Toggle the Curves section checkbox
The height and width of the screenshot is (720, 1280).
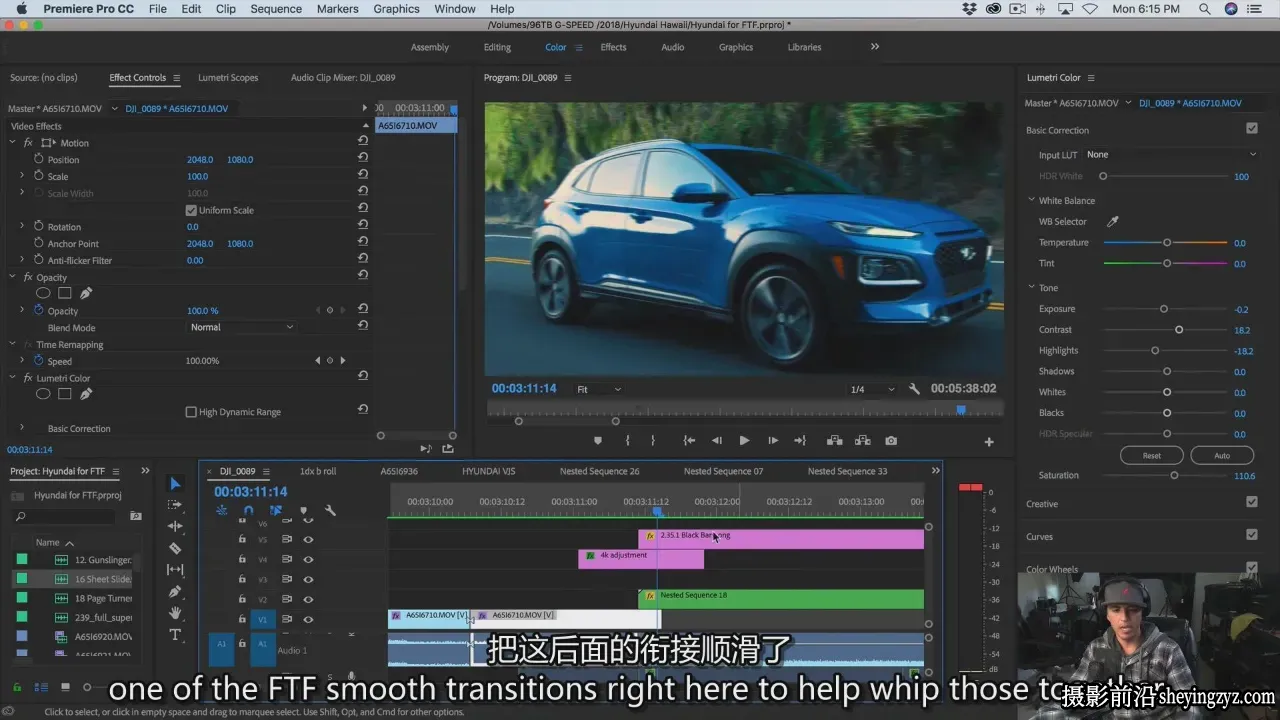pos(1251,535)
